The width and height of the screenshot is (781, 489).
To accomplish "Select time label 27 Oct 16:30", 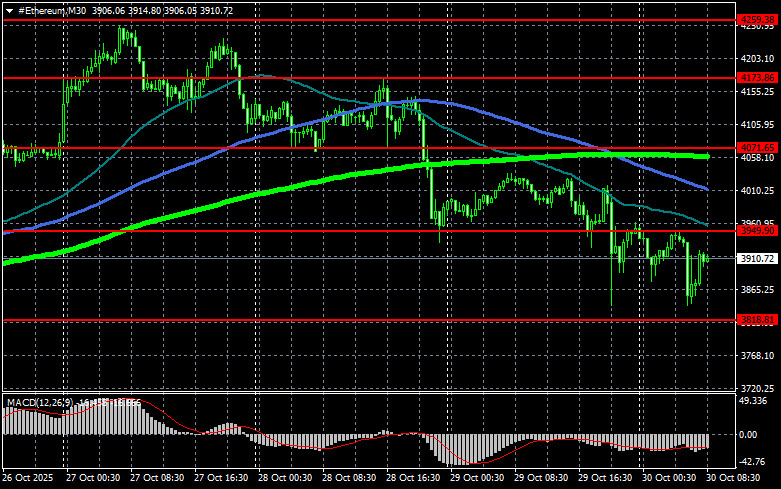I will [221, 478].
